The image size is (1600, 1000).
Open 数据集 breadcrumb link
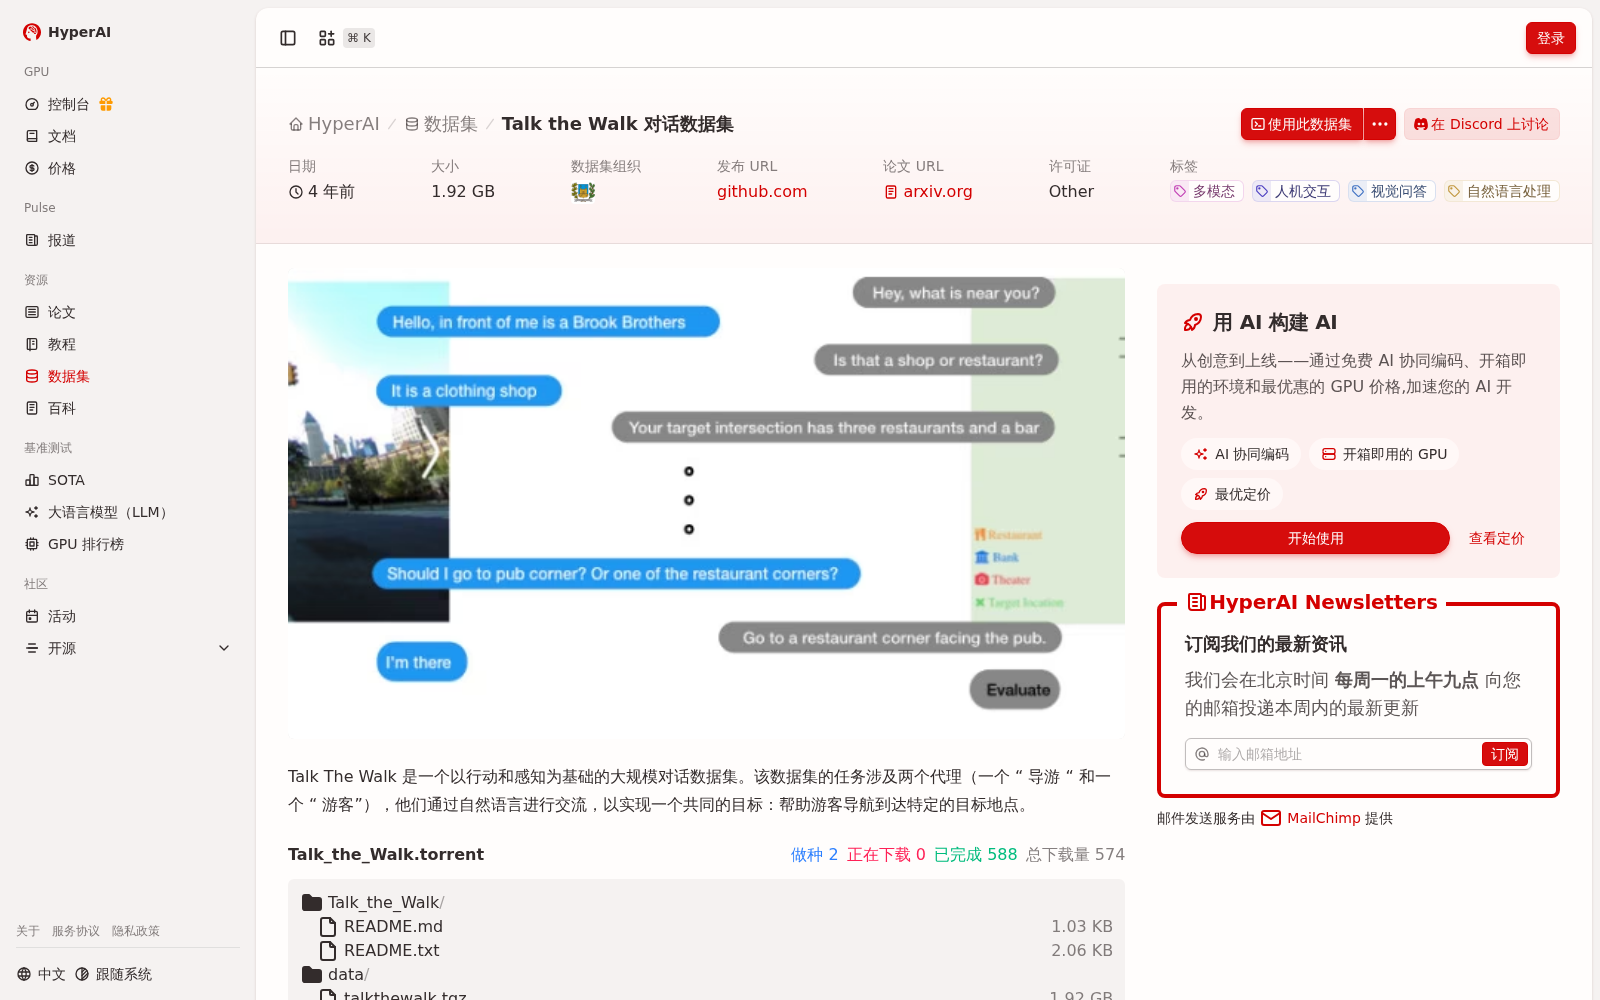point(441,124)
